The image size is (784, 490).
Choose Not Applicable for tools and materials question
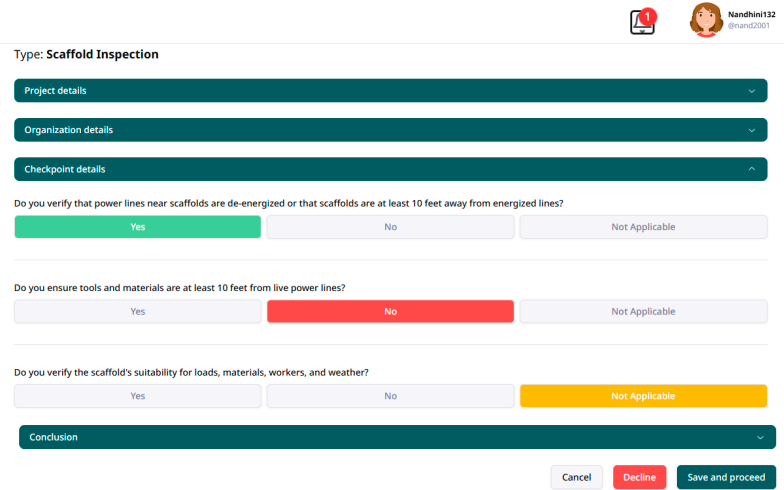click(x=643, y=311)
